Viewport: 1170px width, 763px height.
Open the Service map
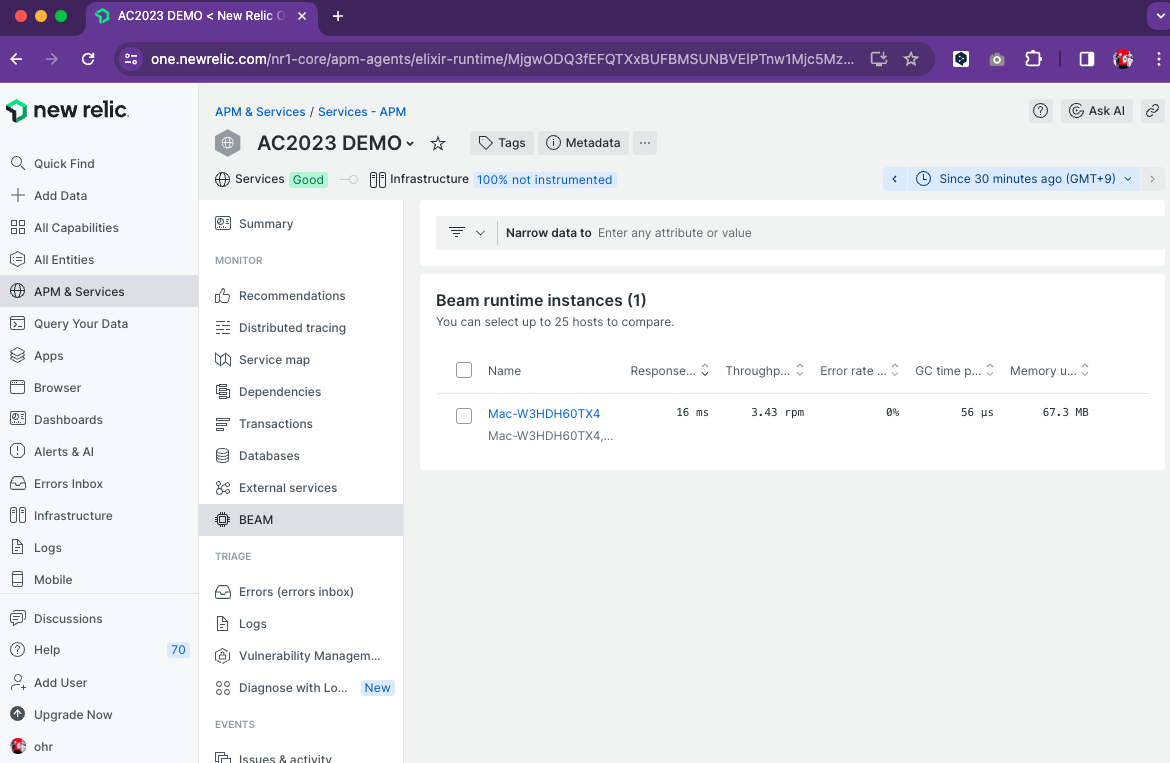[262, 360]
